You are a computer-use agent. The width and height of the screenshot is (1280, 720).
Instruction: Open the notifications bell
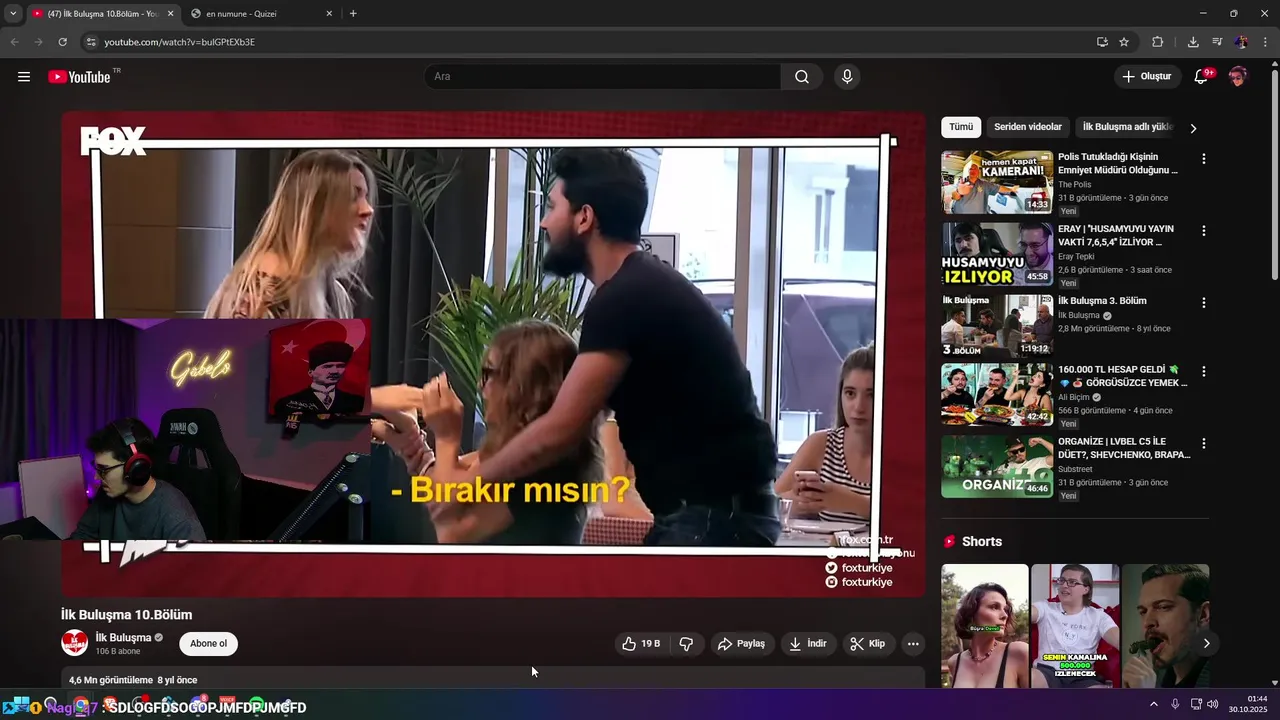coord(1202,77)
